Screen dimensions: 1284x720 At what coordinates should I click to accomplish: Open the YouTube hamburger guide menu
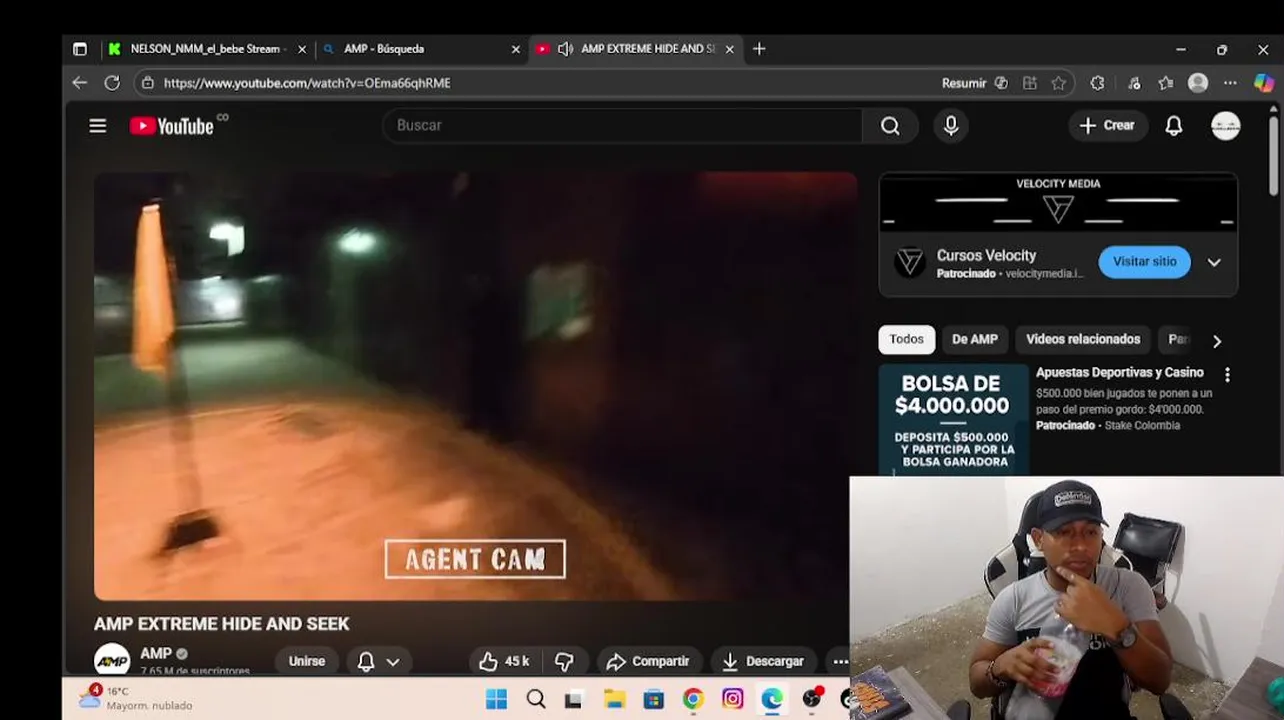click(x=97, y=126)
